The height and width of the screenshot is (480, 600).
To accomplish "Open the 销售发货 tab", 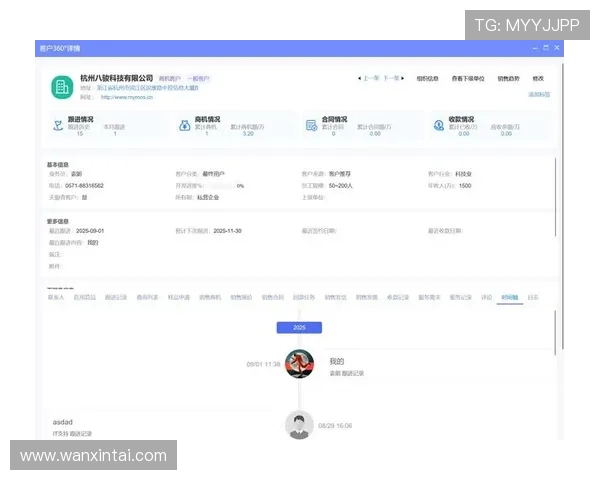I will pos(335,297).
